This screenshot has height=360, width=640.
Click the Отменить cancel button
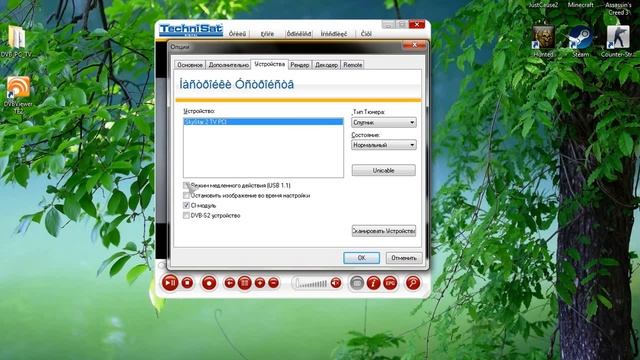coord(404,258)
